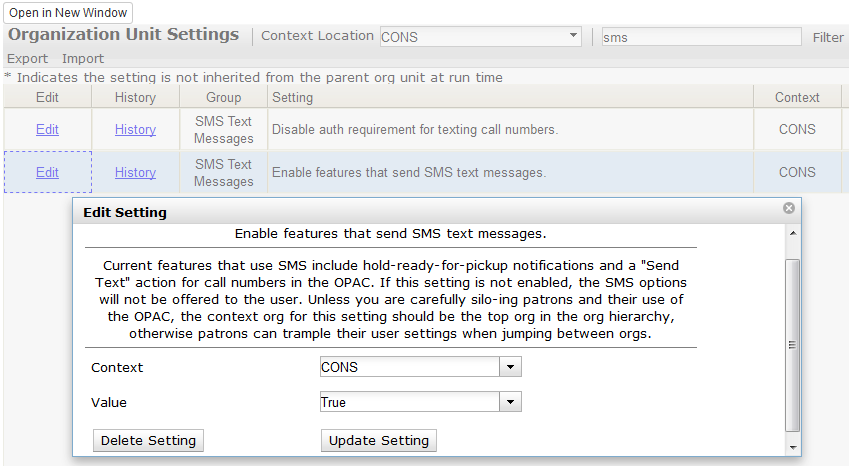849x466 pixels.
Task: Edit the Enable SMS features setting
Action: pos(47,172)
